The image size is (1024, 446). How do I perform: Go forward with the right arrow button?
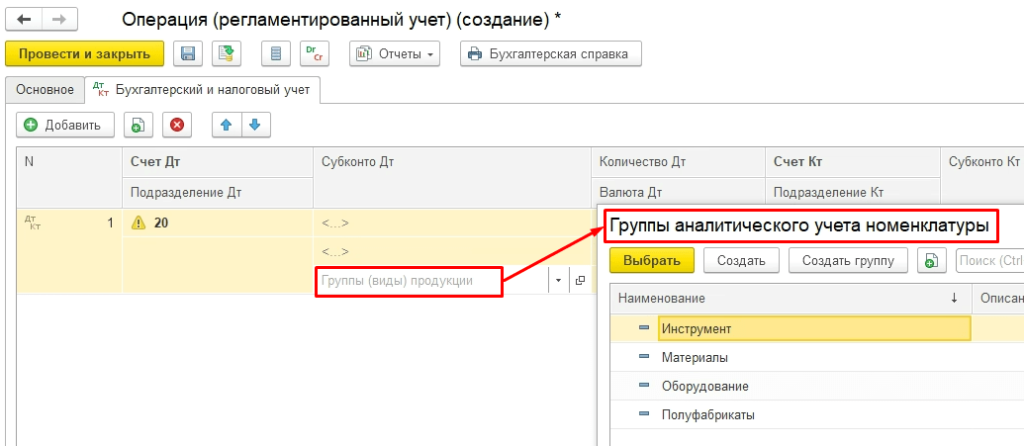tap(59, 20)
